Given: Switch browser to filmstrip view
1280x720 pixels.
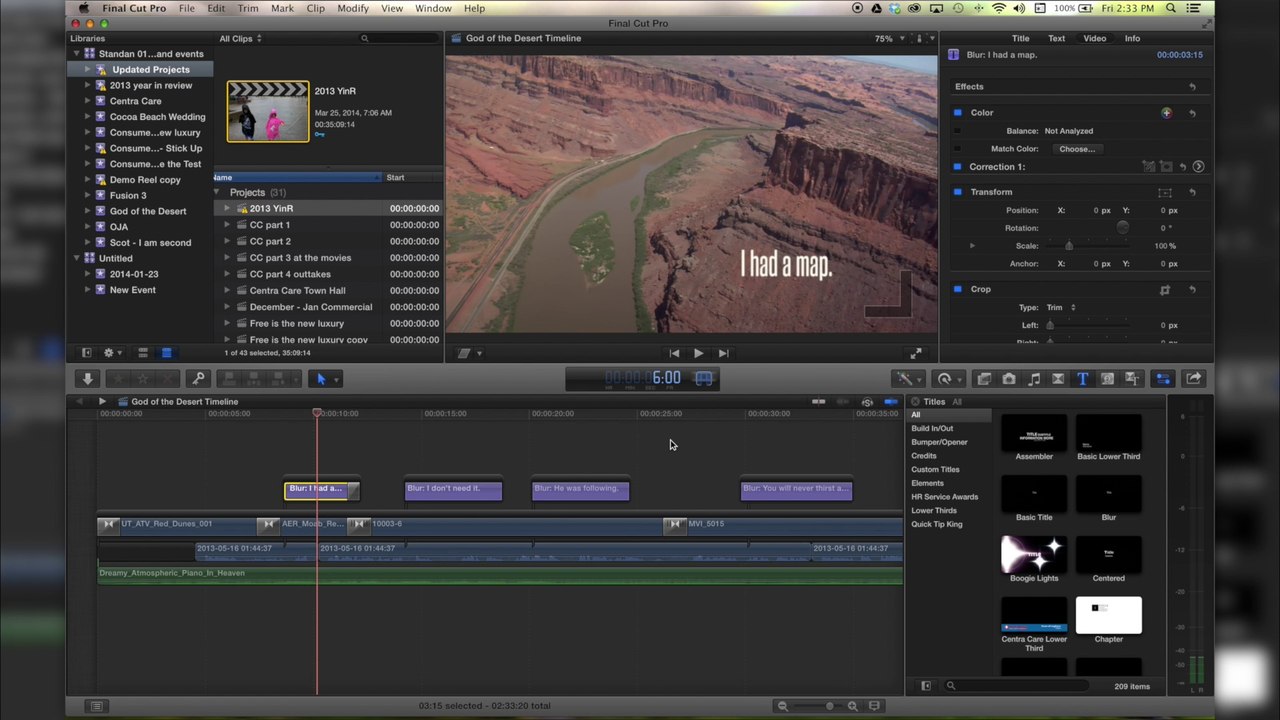Looking at the screenshot, I should point(143,353).
